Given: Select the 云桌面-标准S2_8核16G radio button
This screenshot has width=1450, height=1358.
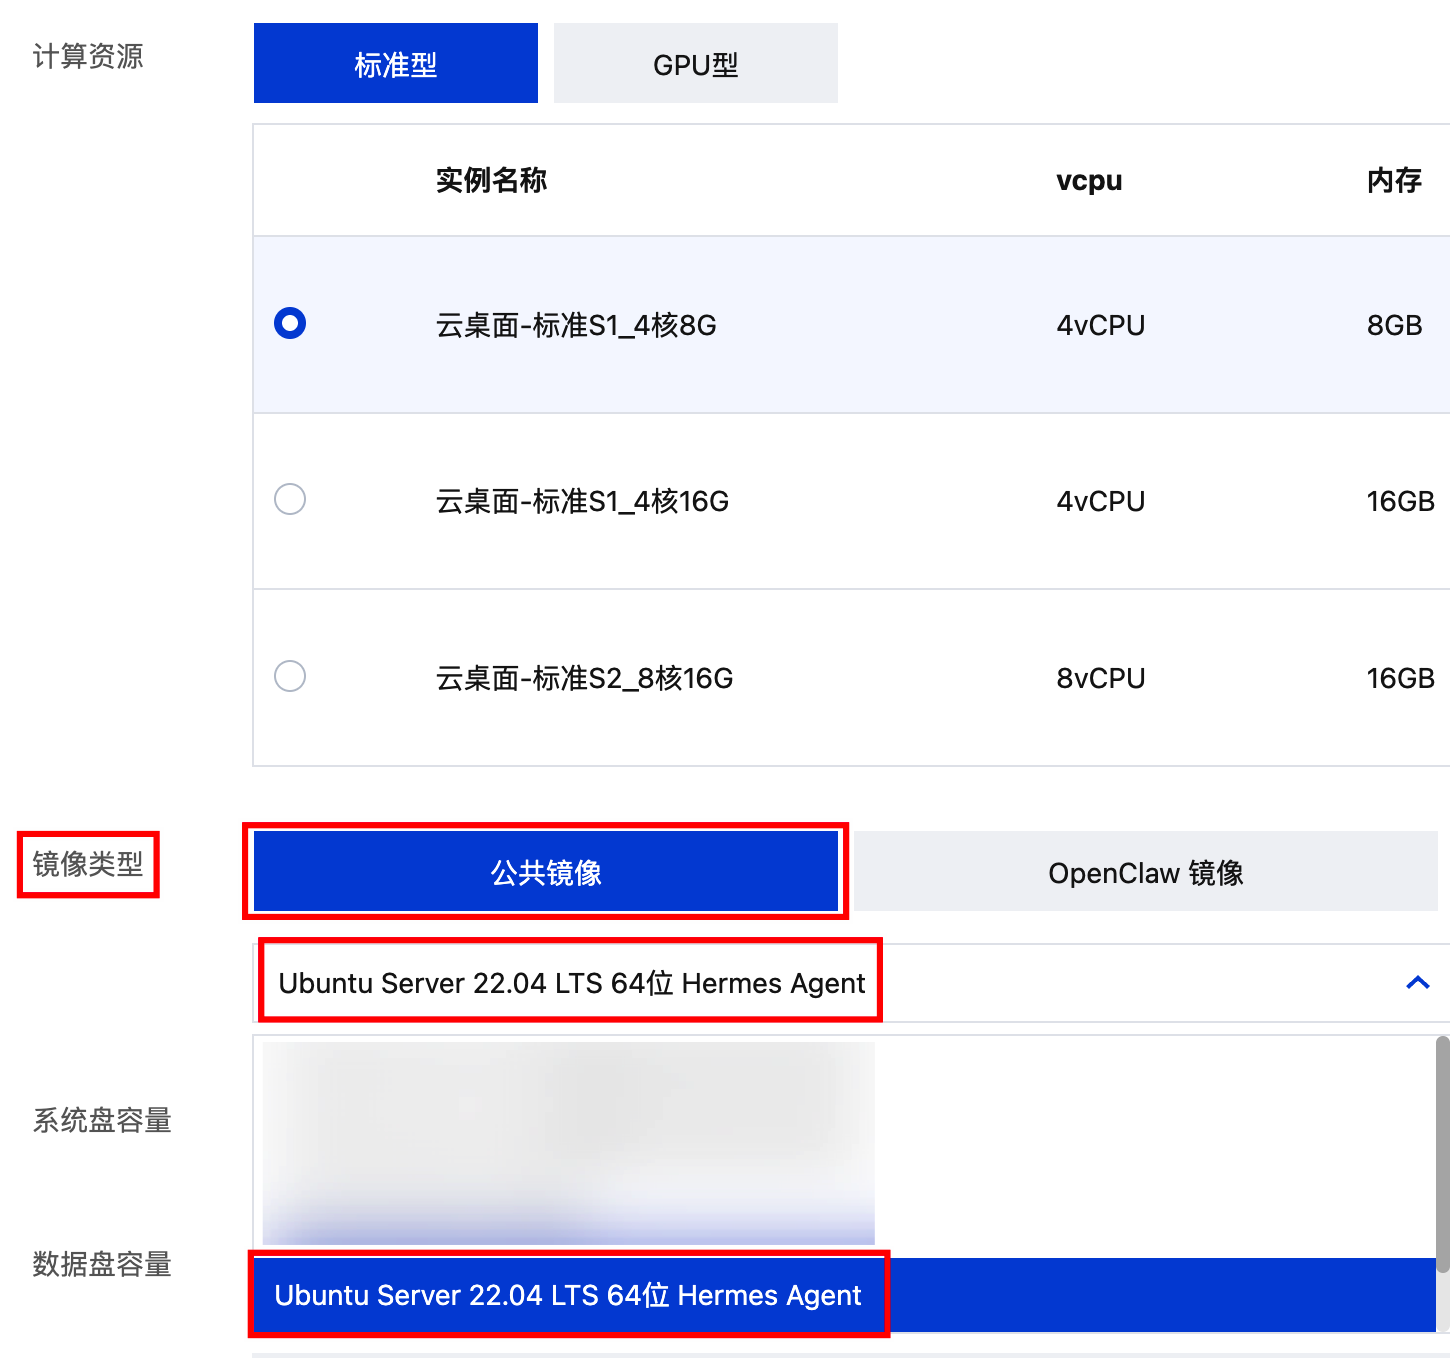Looking at the screenshot, I should click(x=290, y=676).
